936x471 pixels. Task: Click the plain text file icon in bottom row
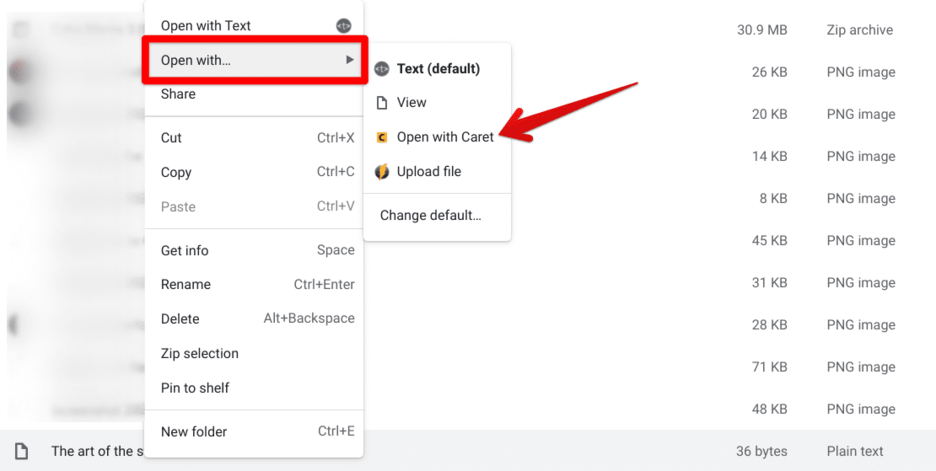[x=21, y=451]
